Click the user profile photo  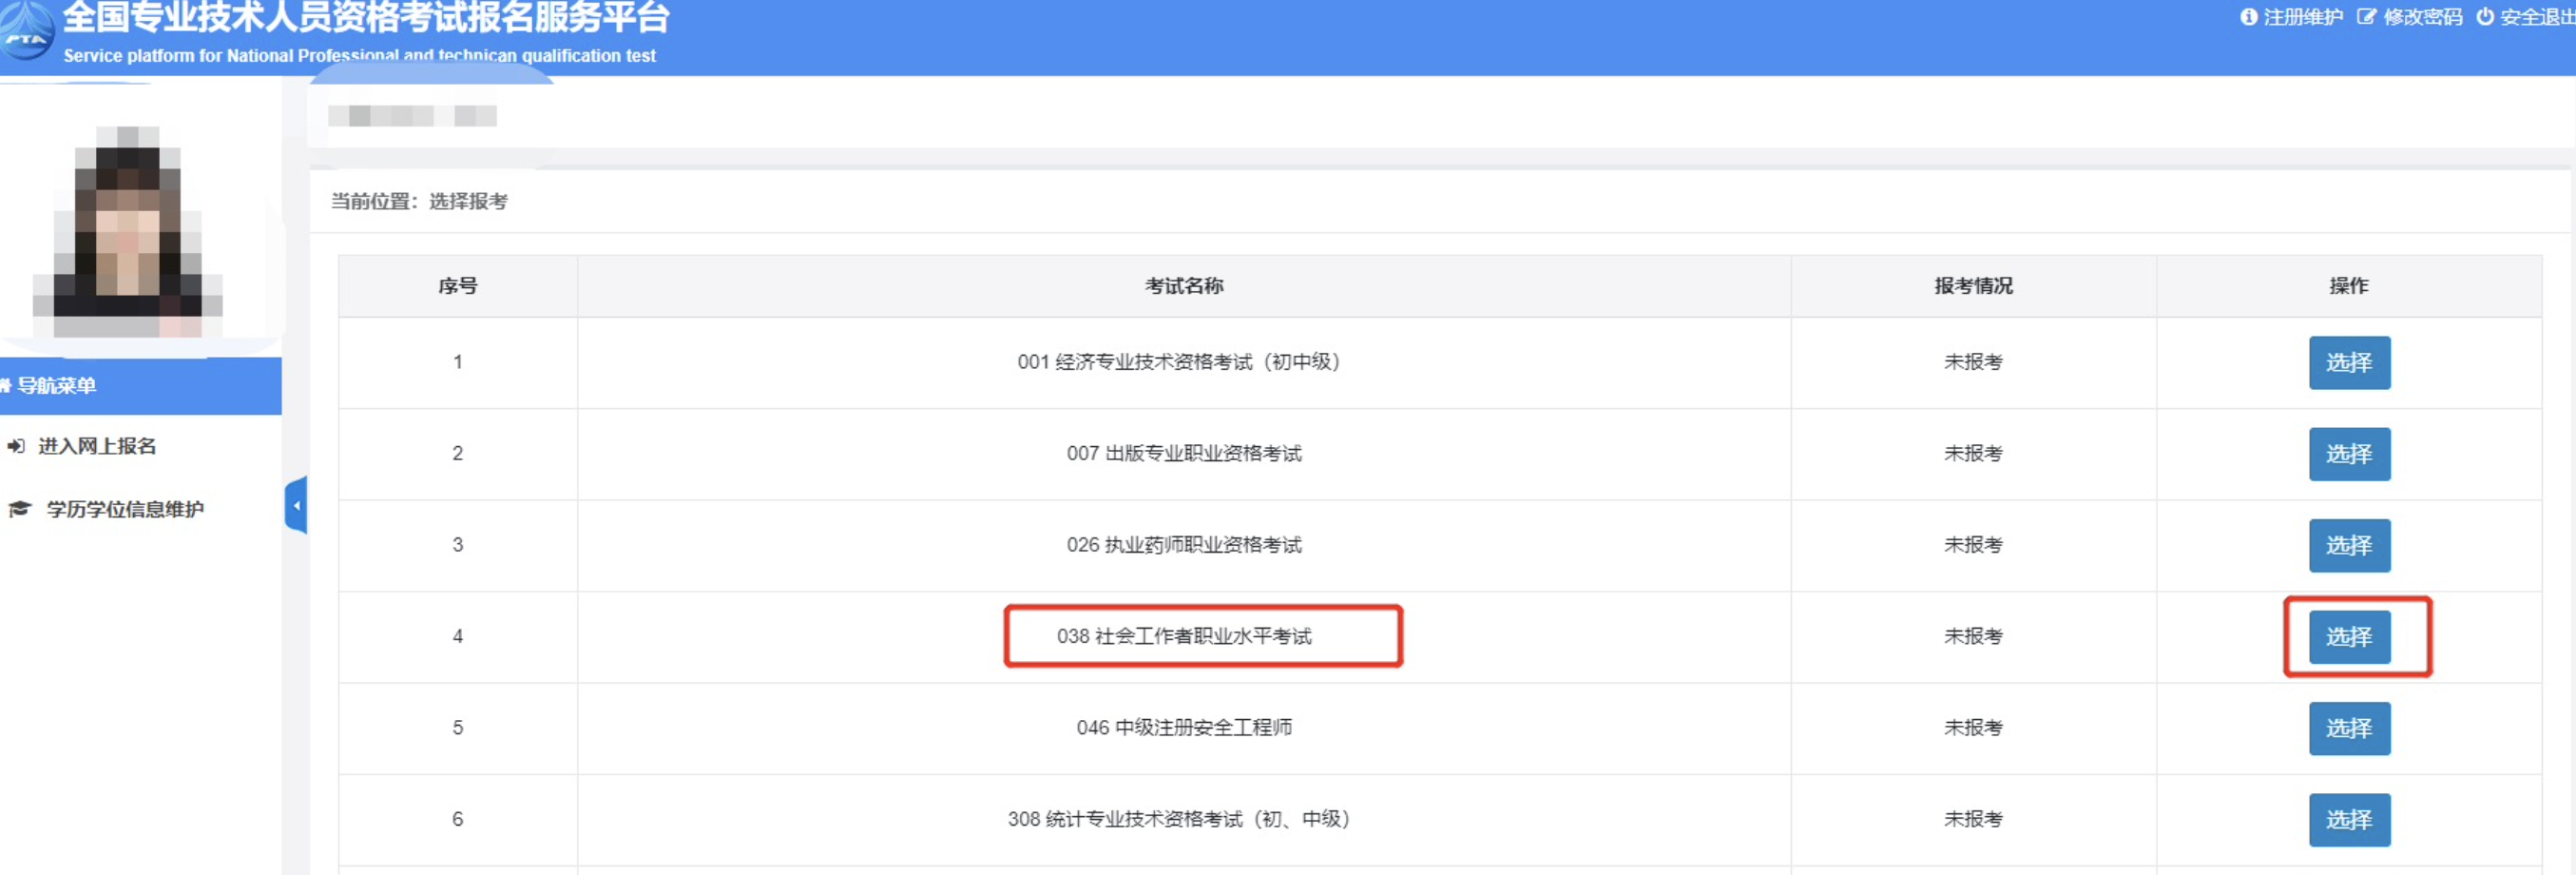click(128, 230)
